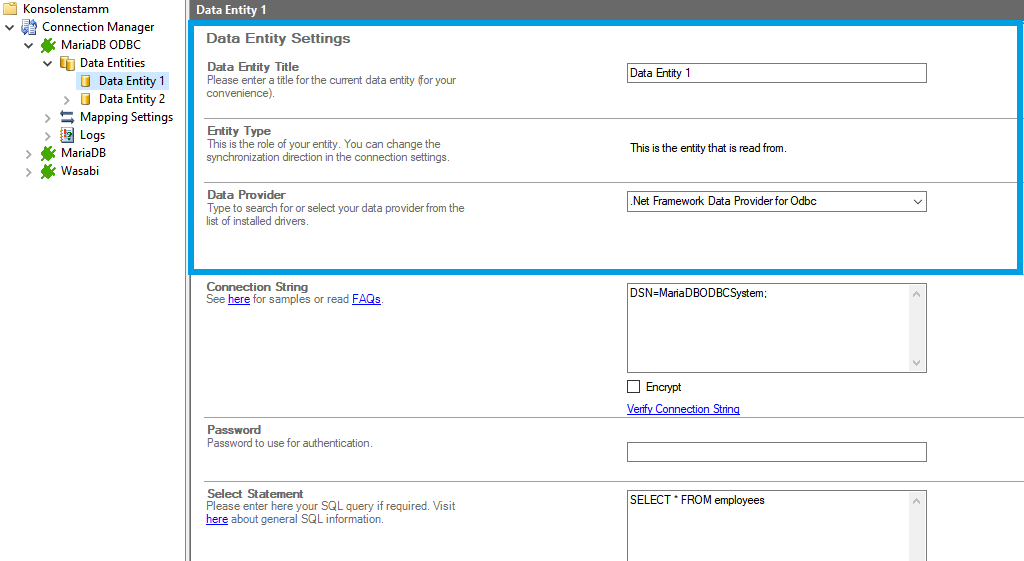Screen dimensions: 1024x561
Task: Expand the Logs tree node
Action: click(x=47, y=135)
